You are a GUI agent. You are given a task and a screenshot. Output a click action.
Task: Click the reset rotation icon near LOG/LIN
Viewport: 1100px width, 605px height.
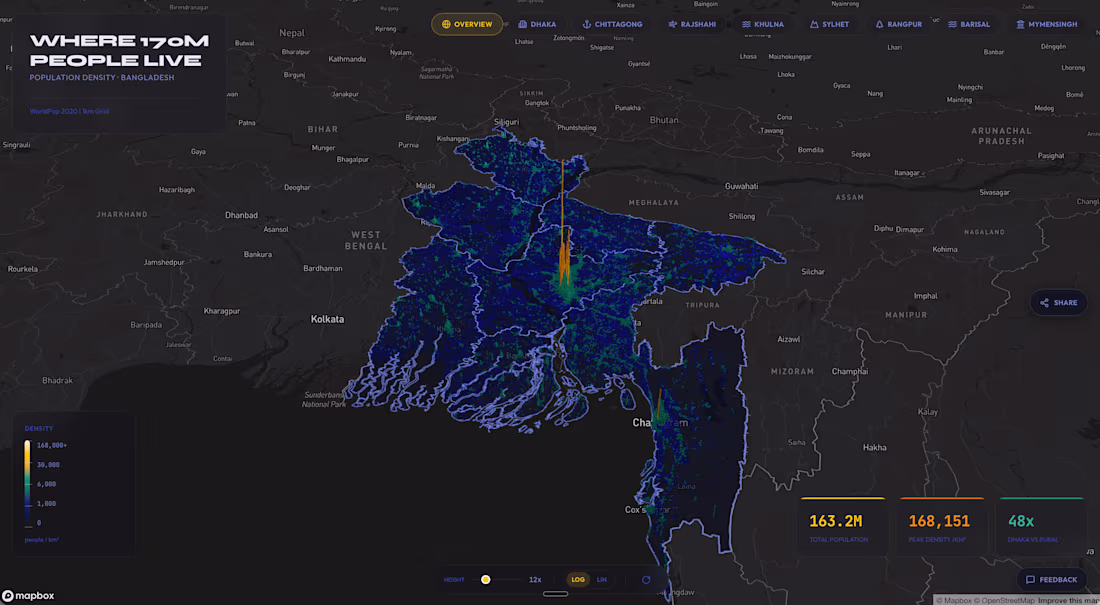tap(645, 579)
